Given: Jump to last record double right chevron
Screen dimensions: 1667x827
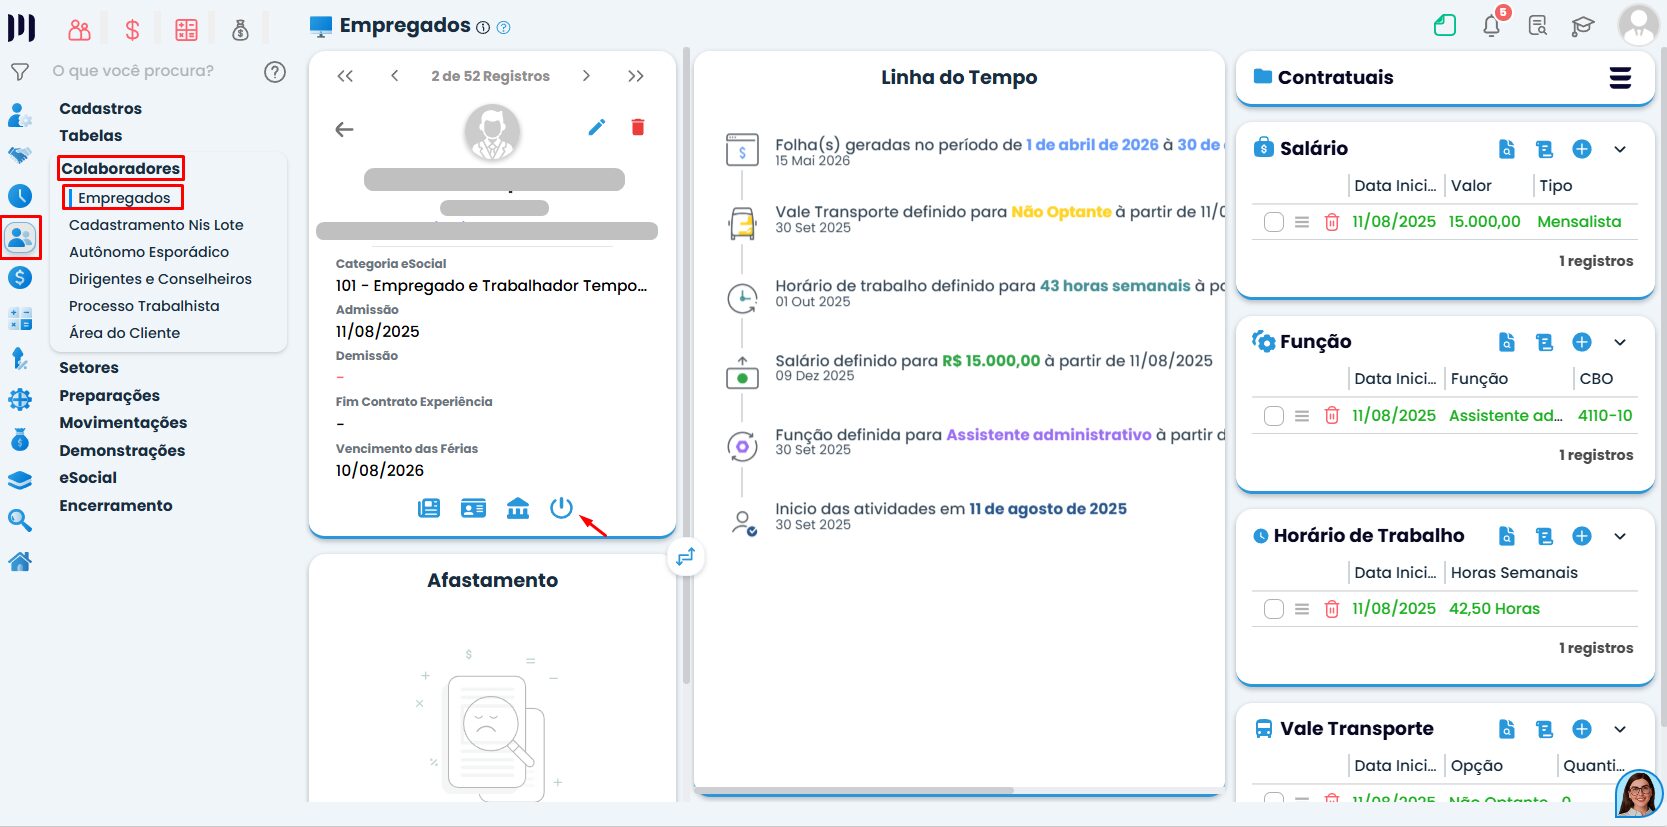Looking at the screenshot, I should 636,76.
